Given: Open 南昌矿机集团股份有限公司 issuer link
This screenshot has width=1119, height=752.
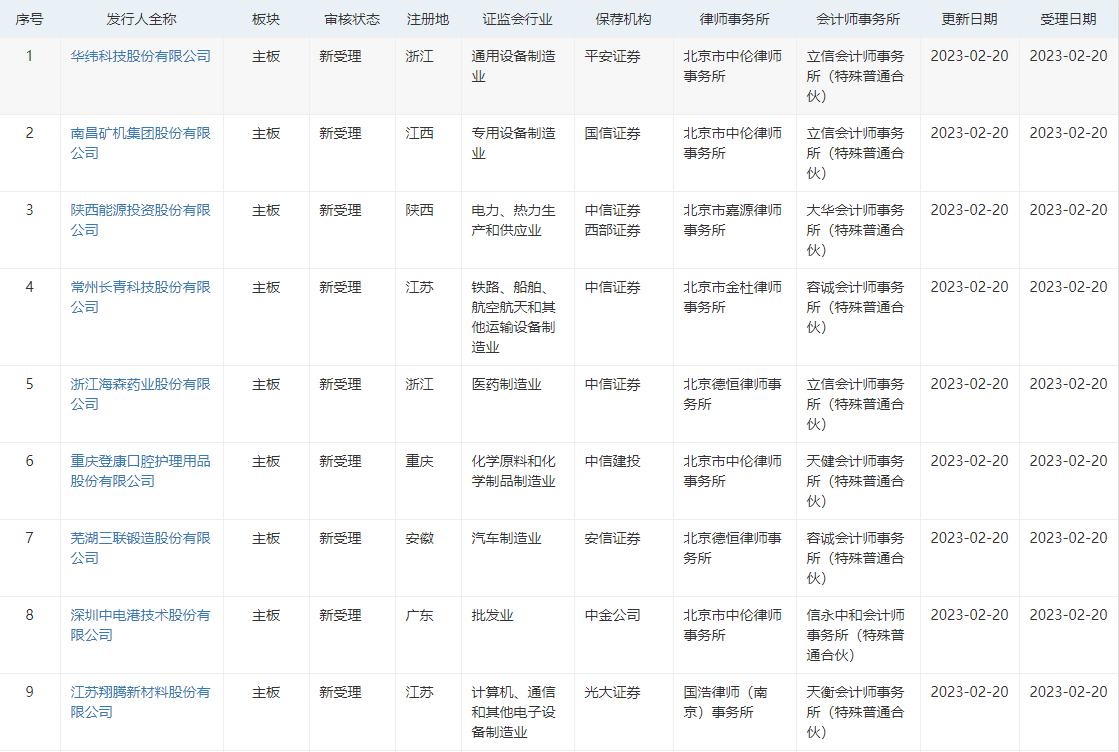Looking at the screenshot, I should (141, 143).
